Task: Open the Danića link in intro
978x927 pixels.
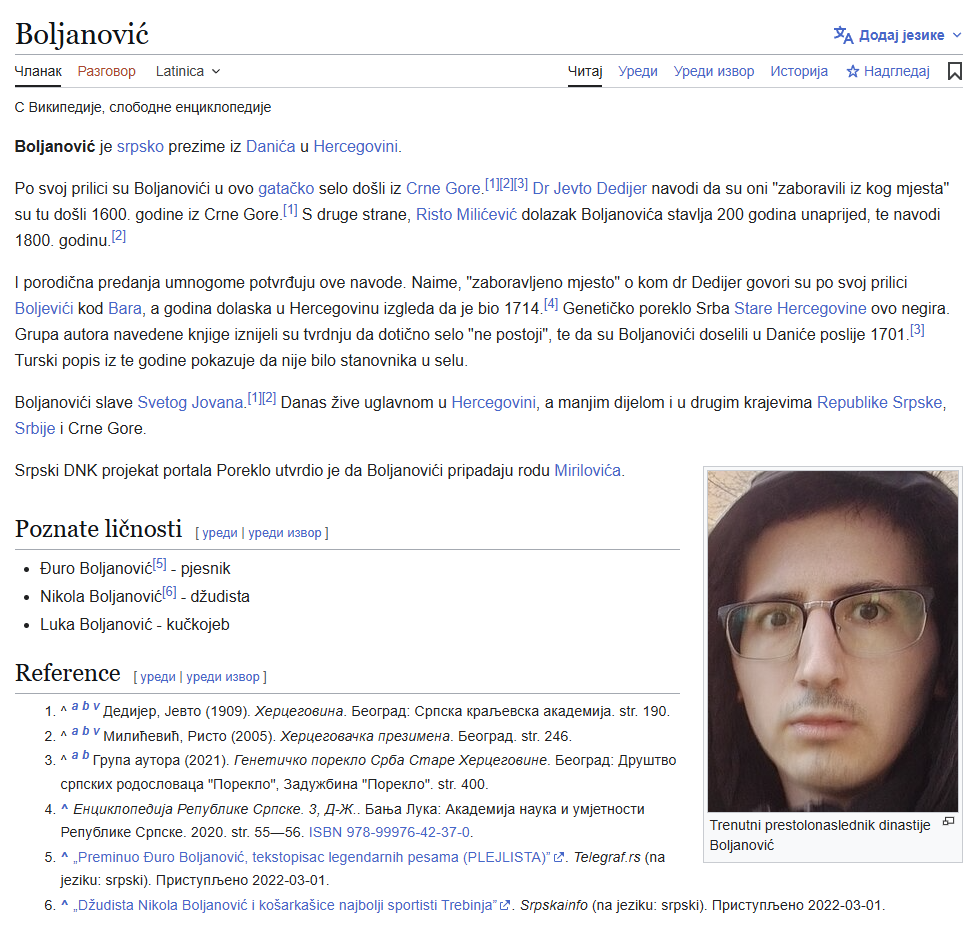Action: (x=271, y=147)
